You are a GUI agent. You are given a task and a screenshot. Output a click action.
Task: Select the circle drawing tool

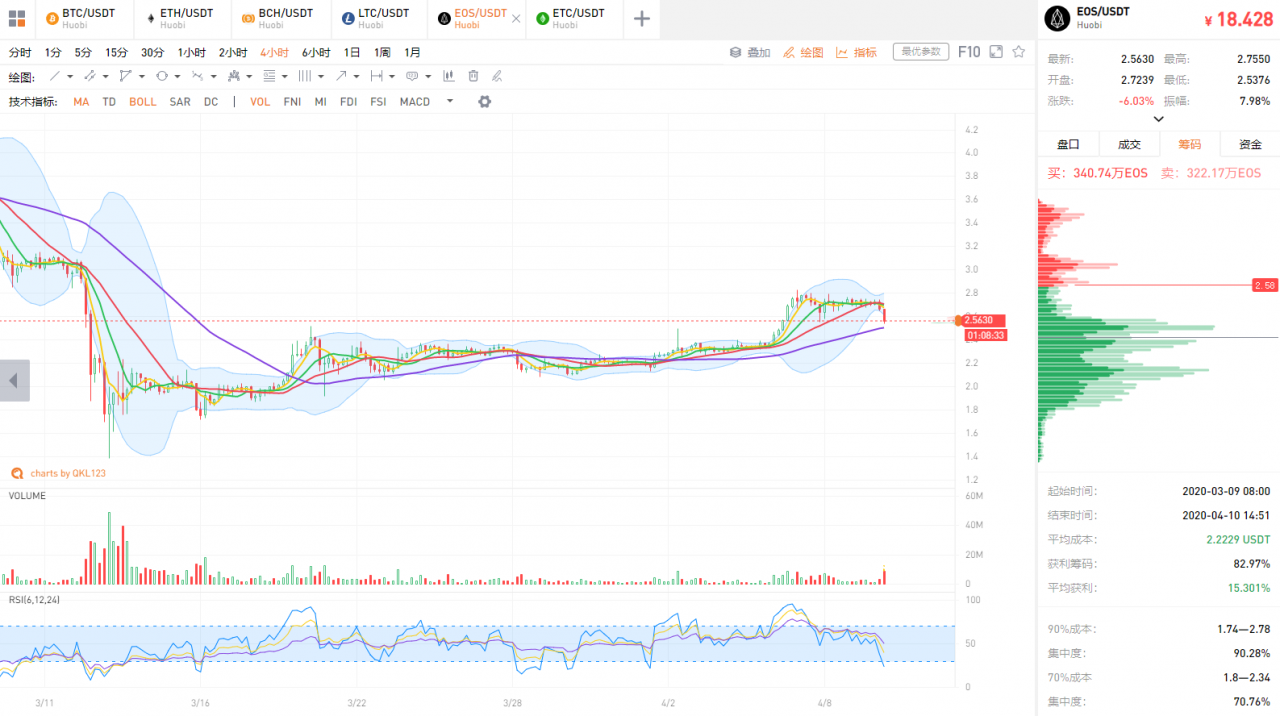161,76
